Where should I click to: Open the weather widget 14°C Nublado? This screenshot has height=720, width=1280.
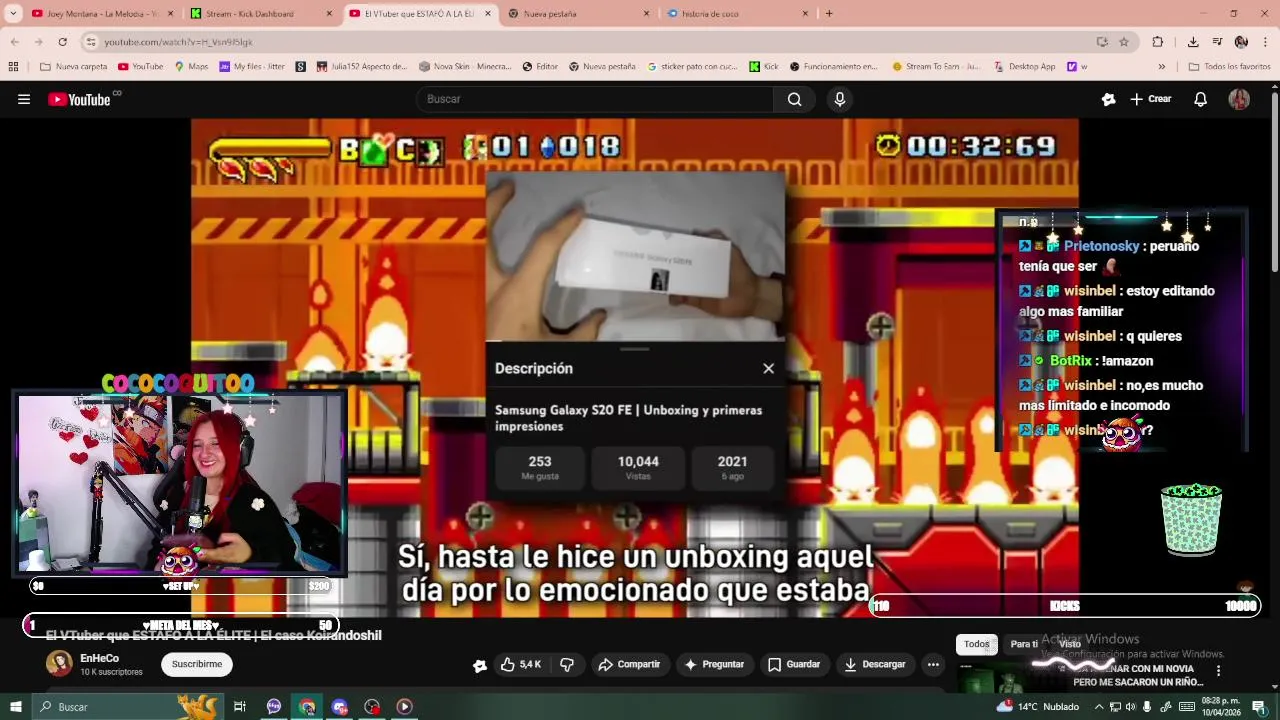pos(1038,707)
